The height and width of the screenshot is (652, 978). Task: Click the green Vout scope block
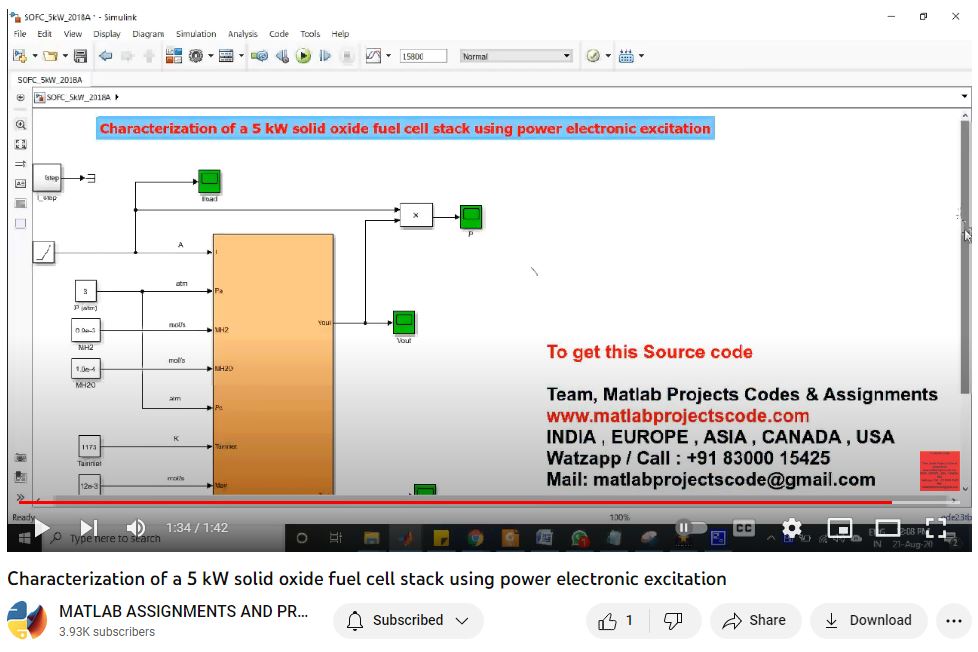[404, 323]
